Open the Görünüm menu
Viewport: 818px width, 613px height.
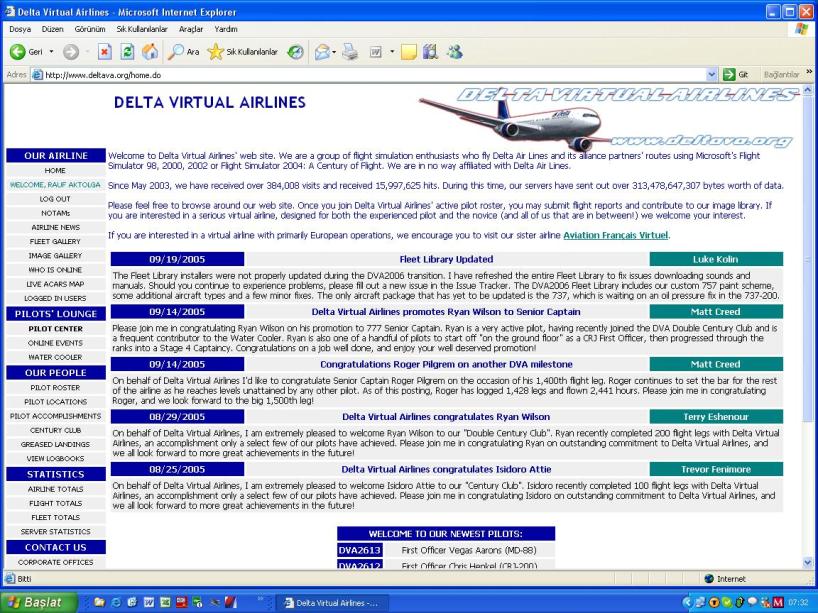[x=90, y=29]
